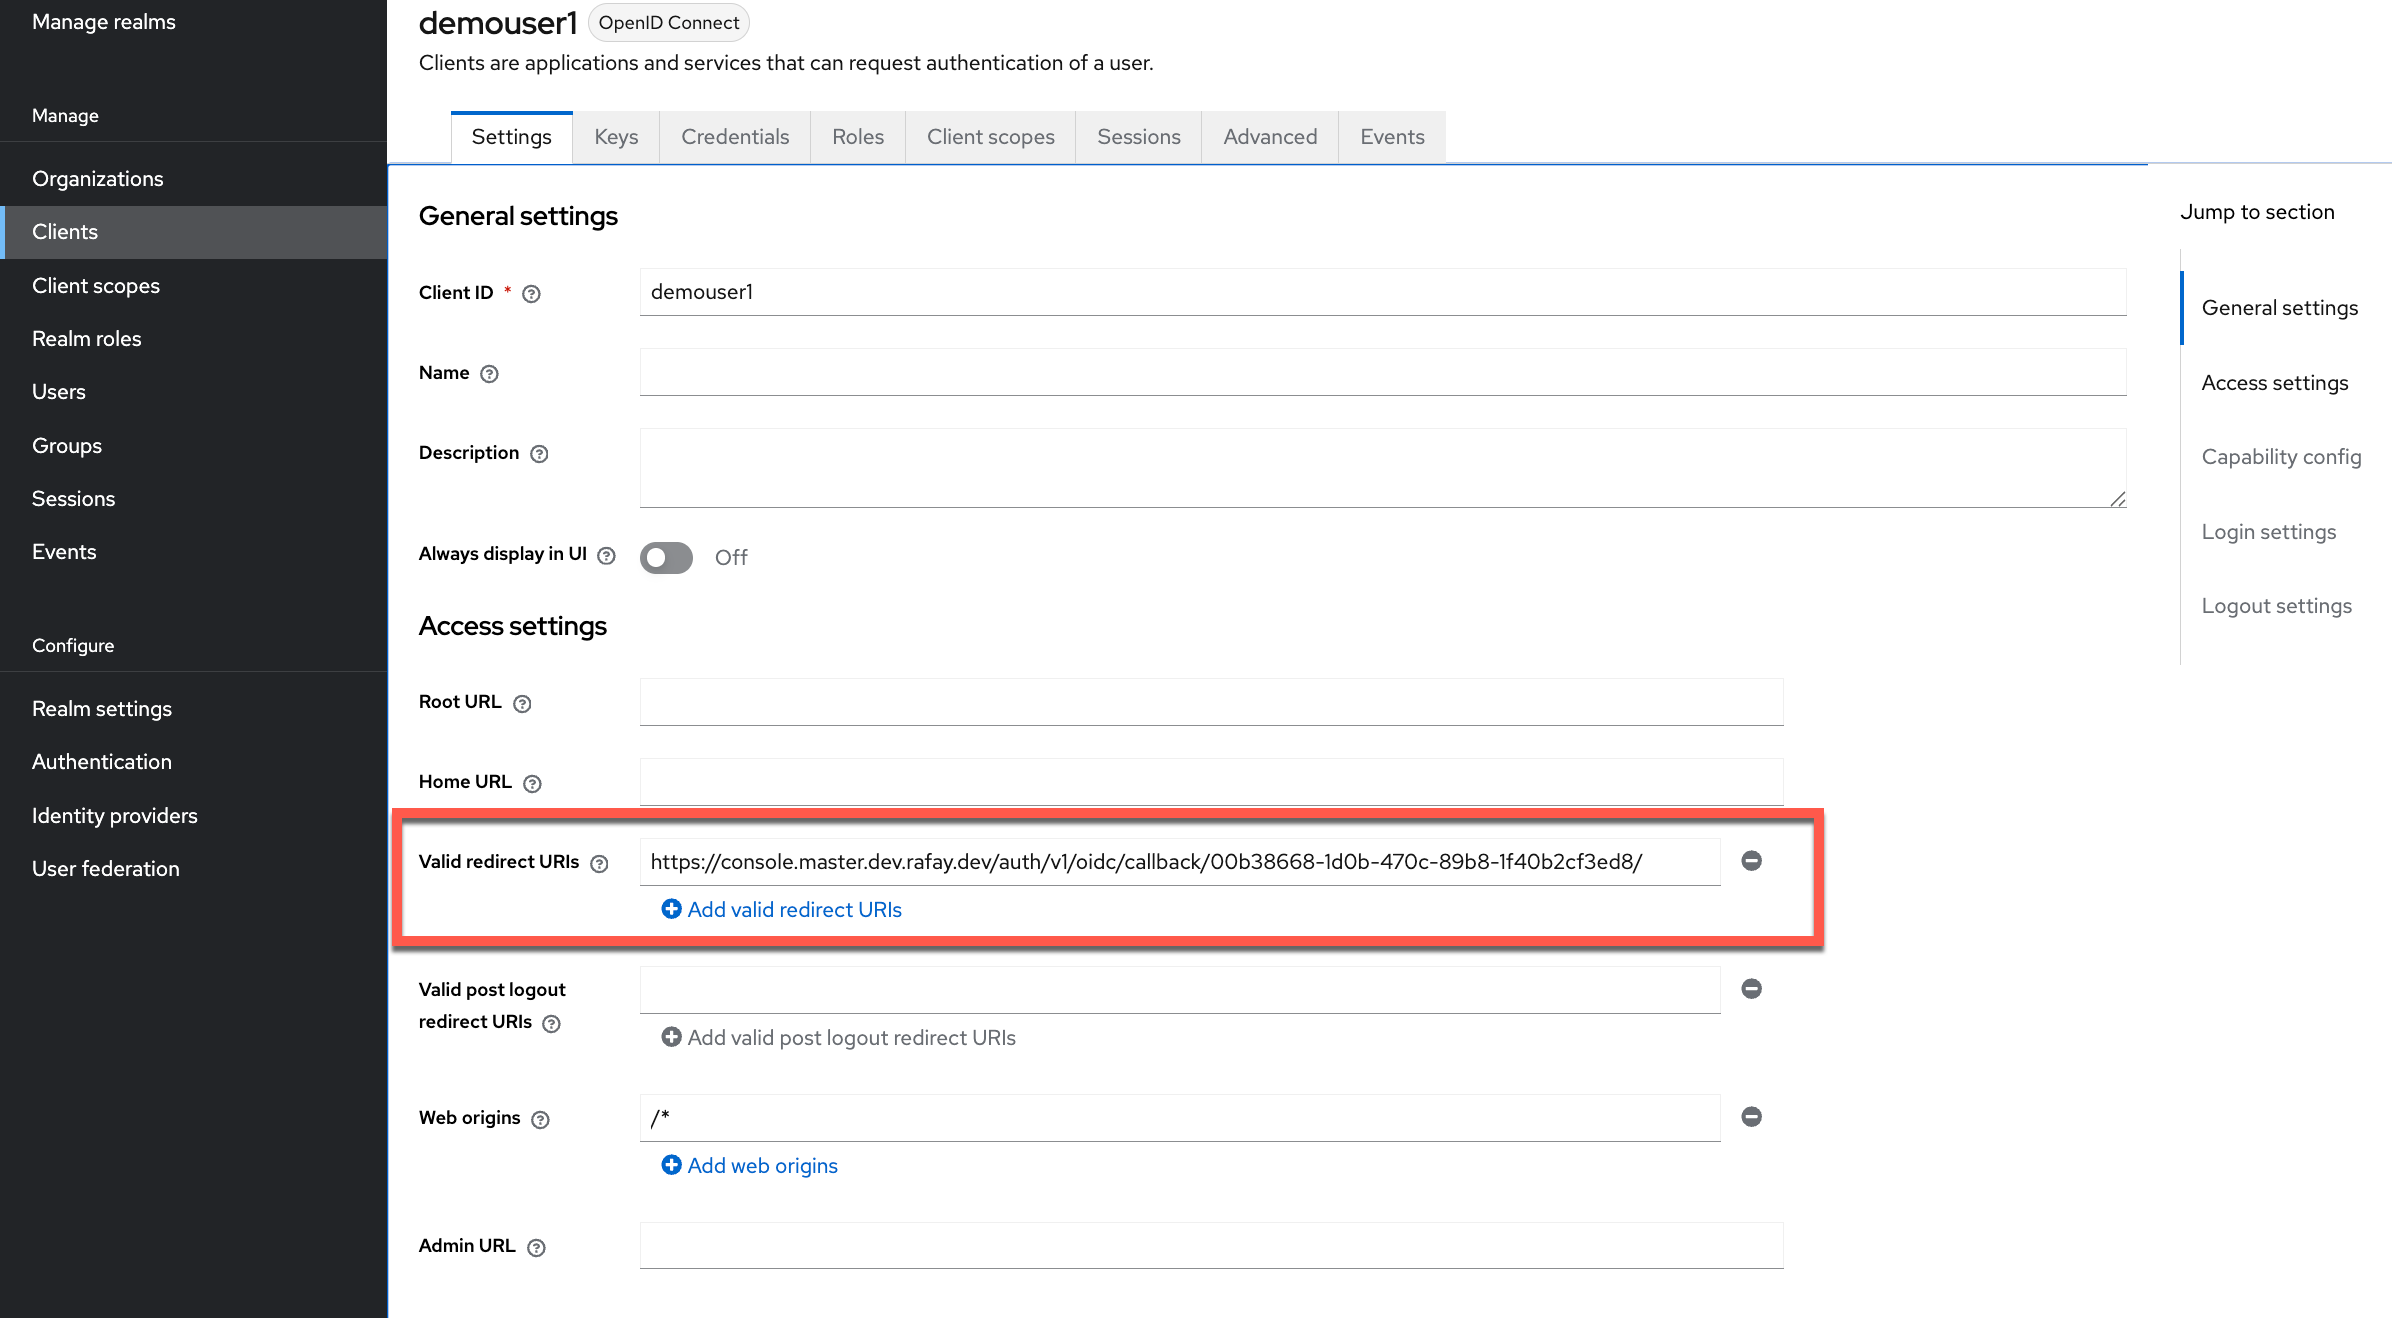Viewport: 2392px width, 1318px height.
Task: Click help icon for Valid redirect URIs
Action: click(599, 864)
